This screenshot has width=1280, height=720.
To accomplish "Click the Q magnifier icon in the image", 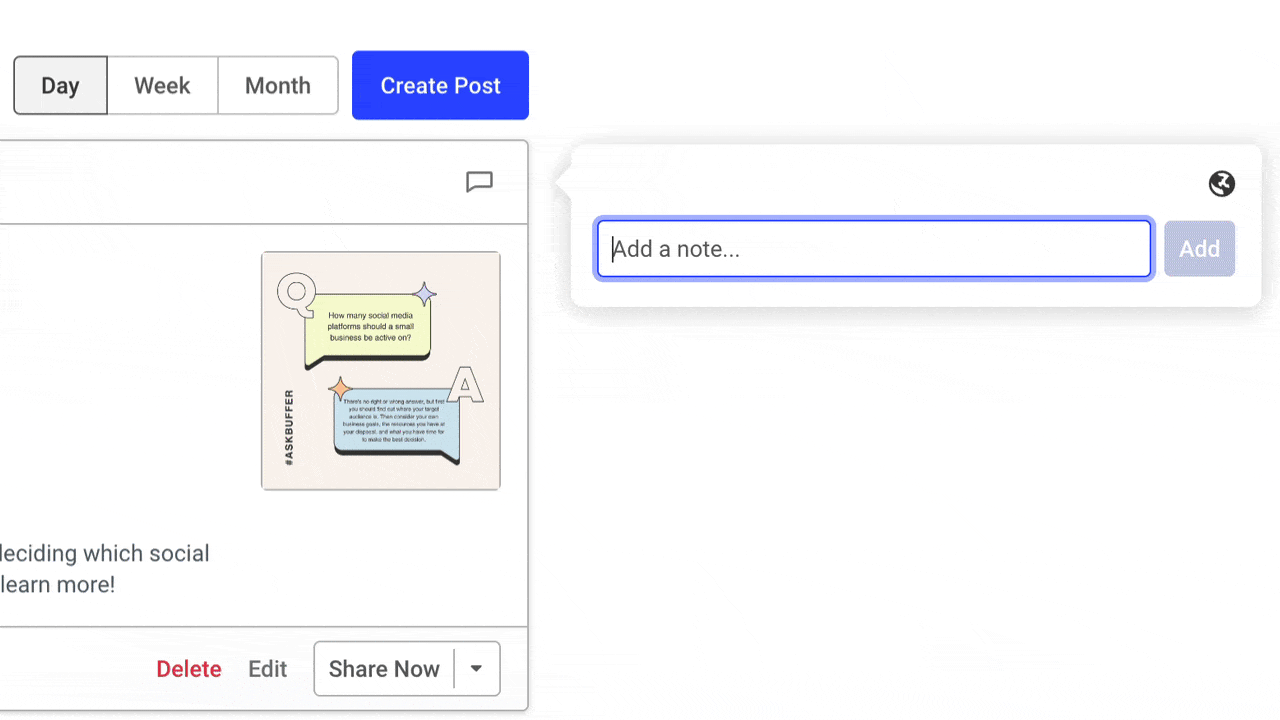I will tap(295, 292).
